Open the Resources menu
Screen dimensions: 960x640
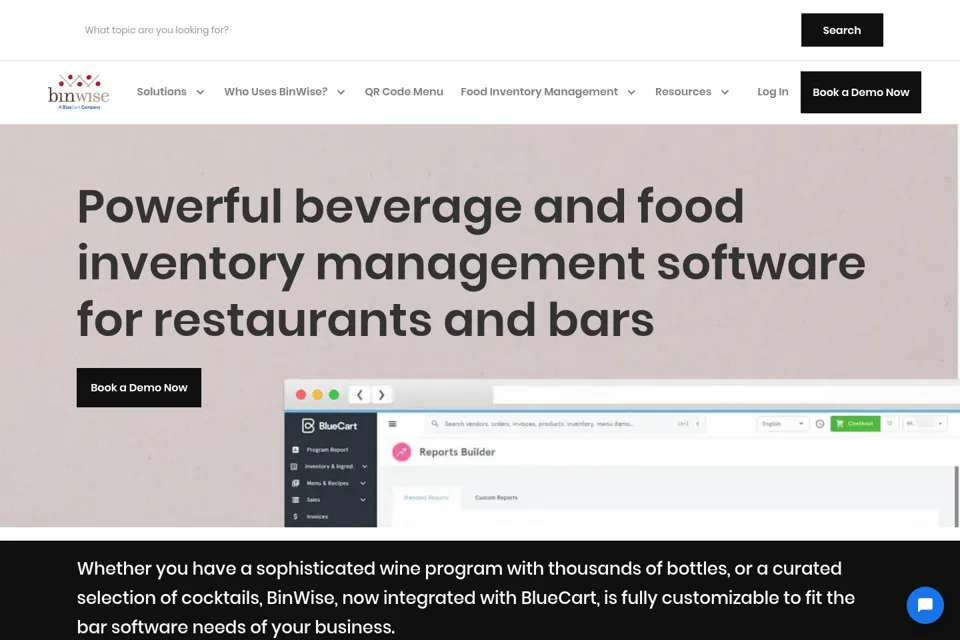[x=683, y=92]
